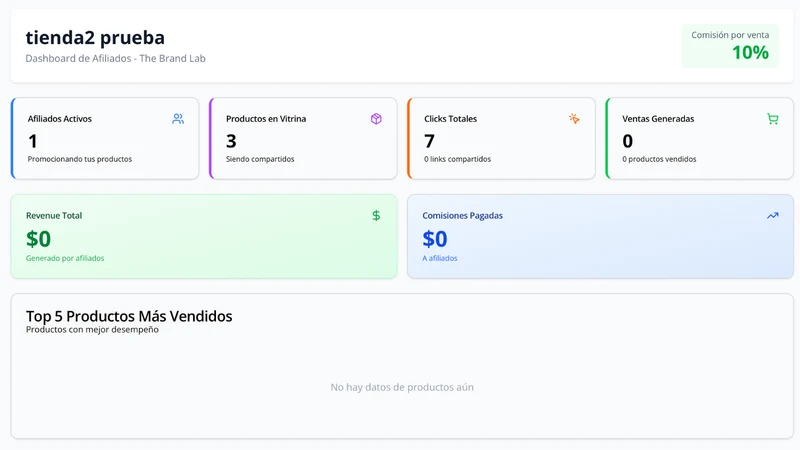Click the 10% commission value
This screenshot has height=450, width=800.
point(750,53)
